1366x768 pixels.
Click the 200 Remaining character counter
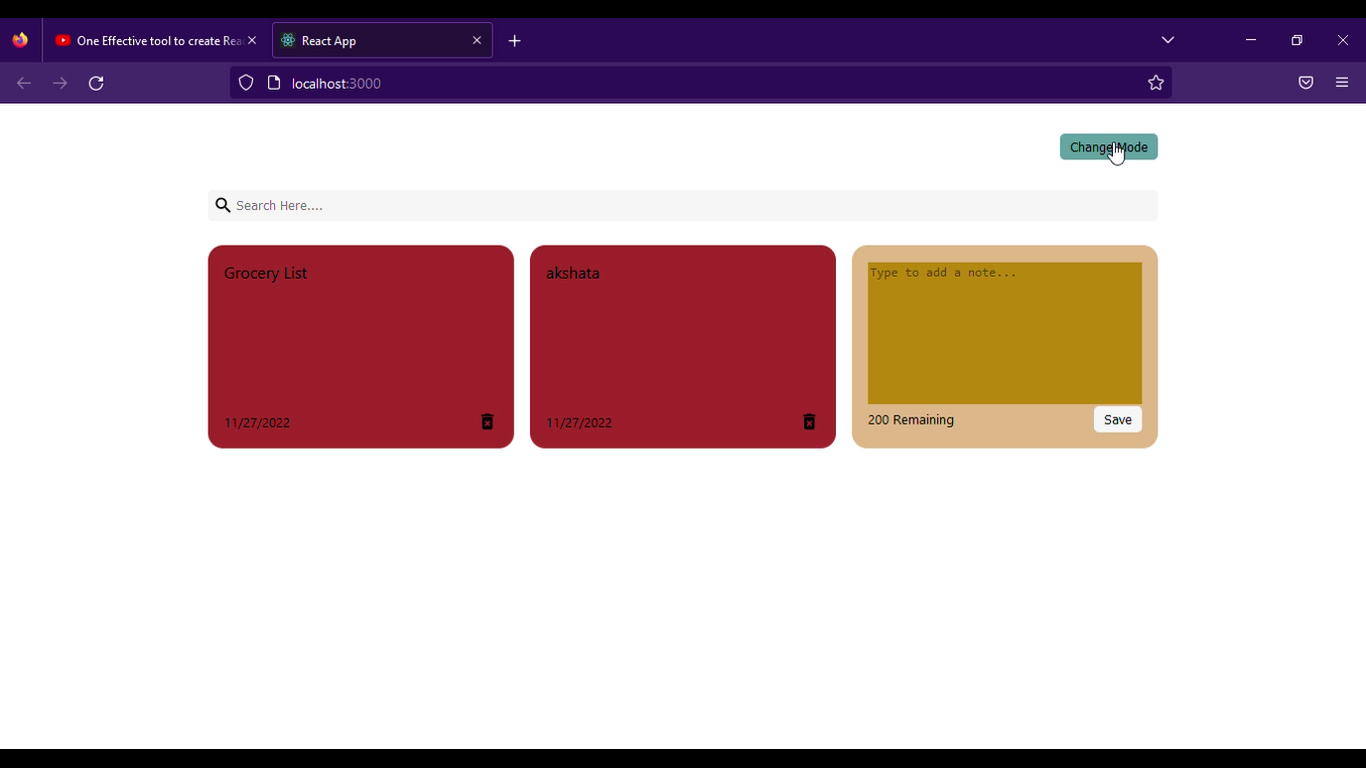911,419
